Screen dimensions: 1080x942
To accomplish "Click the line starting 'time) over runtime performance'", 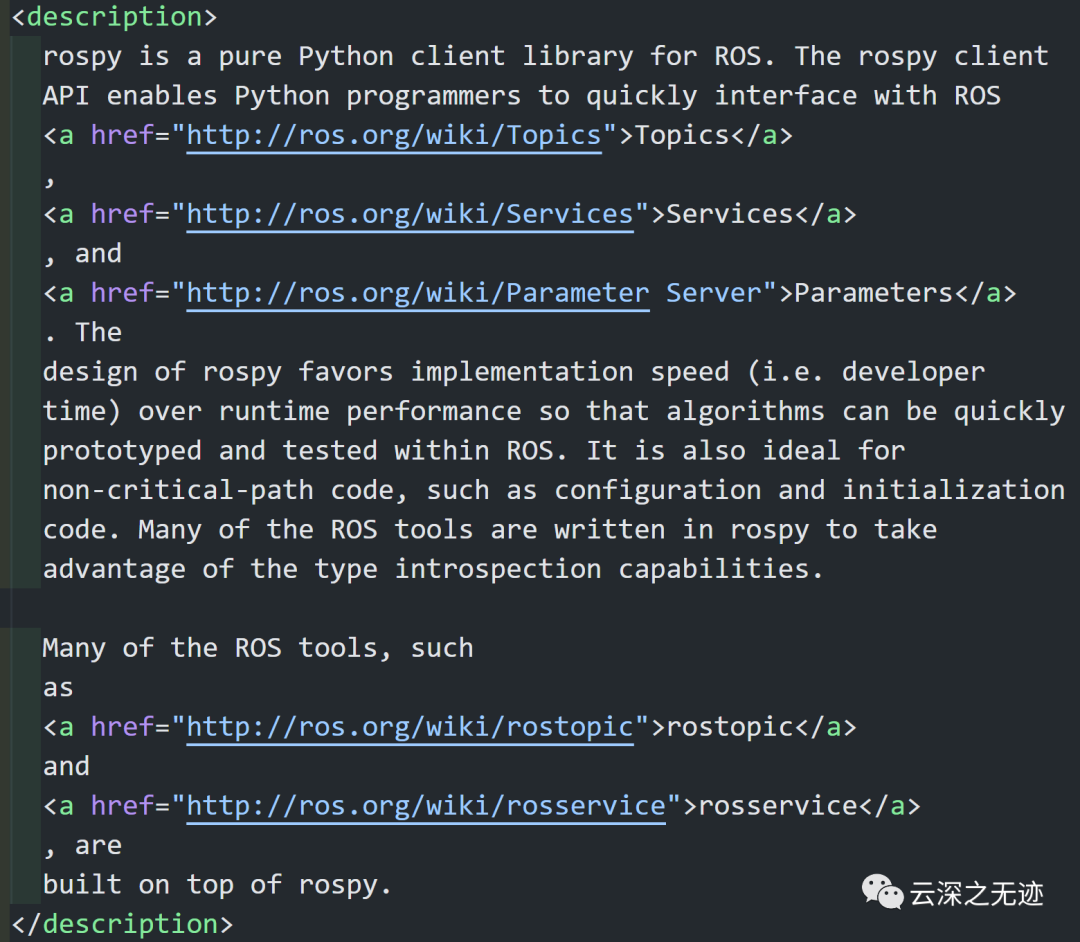I will point(554,412).
